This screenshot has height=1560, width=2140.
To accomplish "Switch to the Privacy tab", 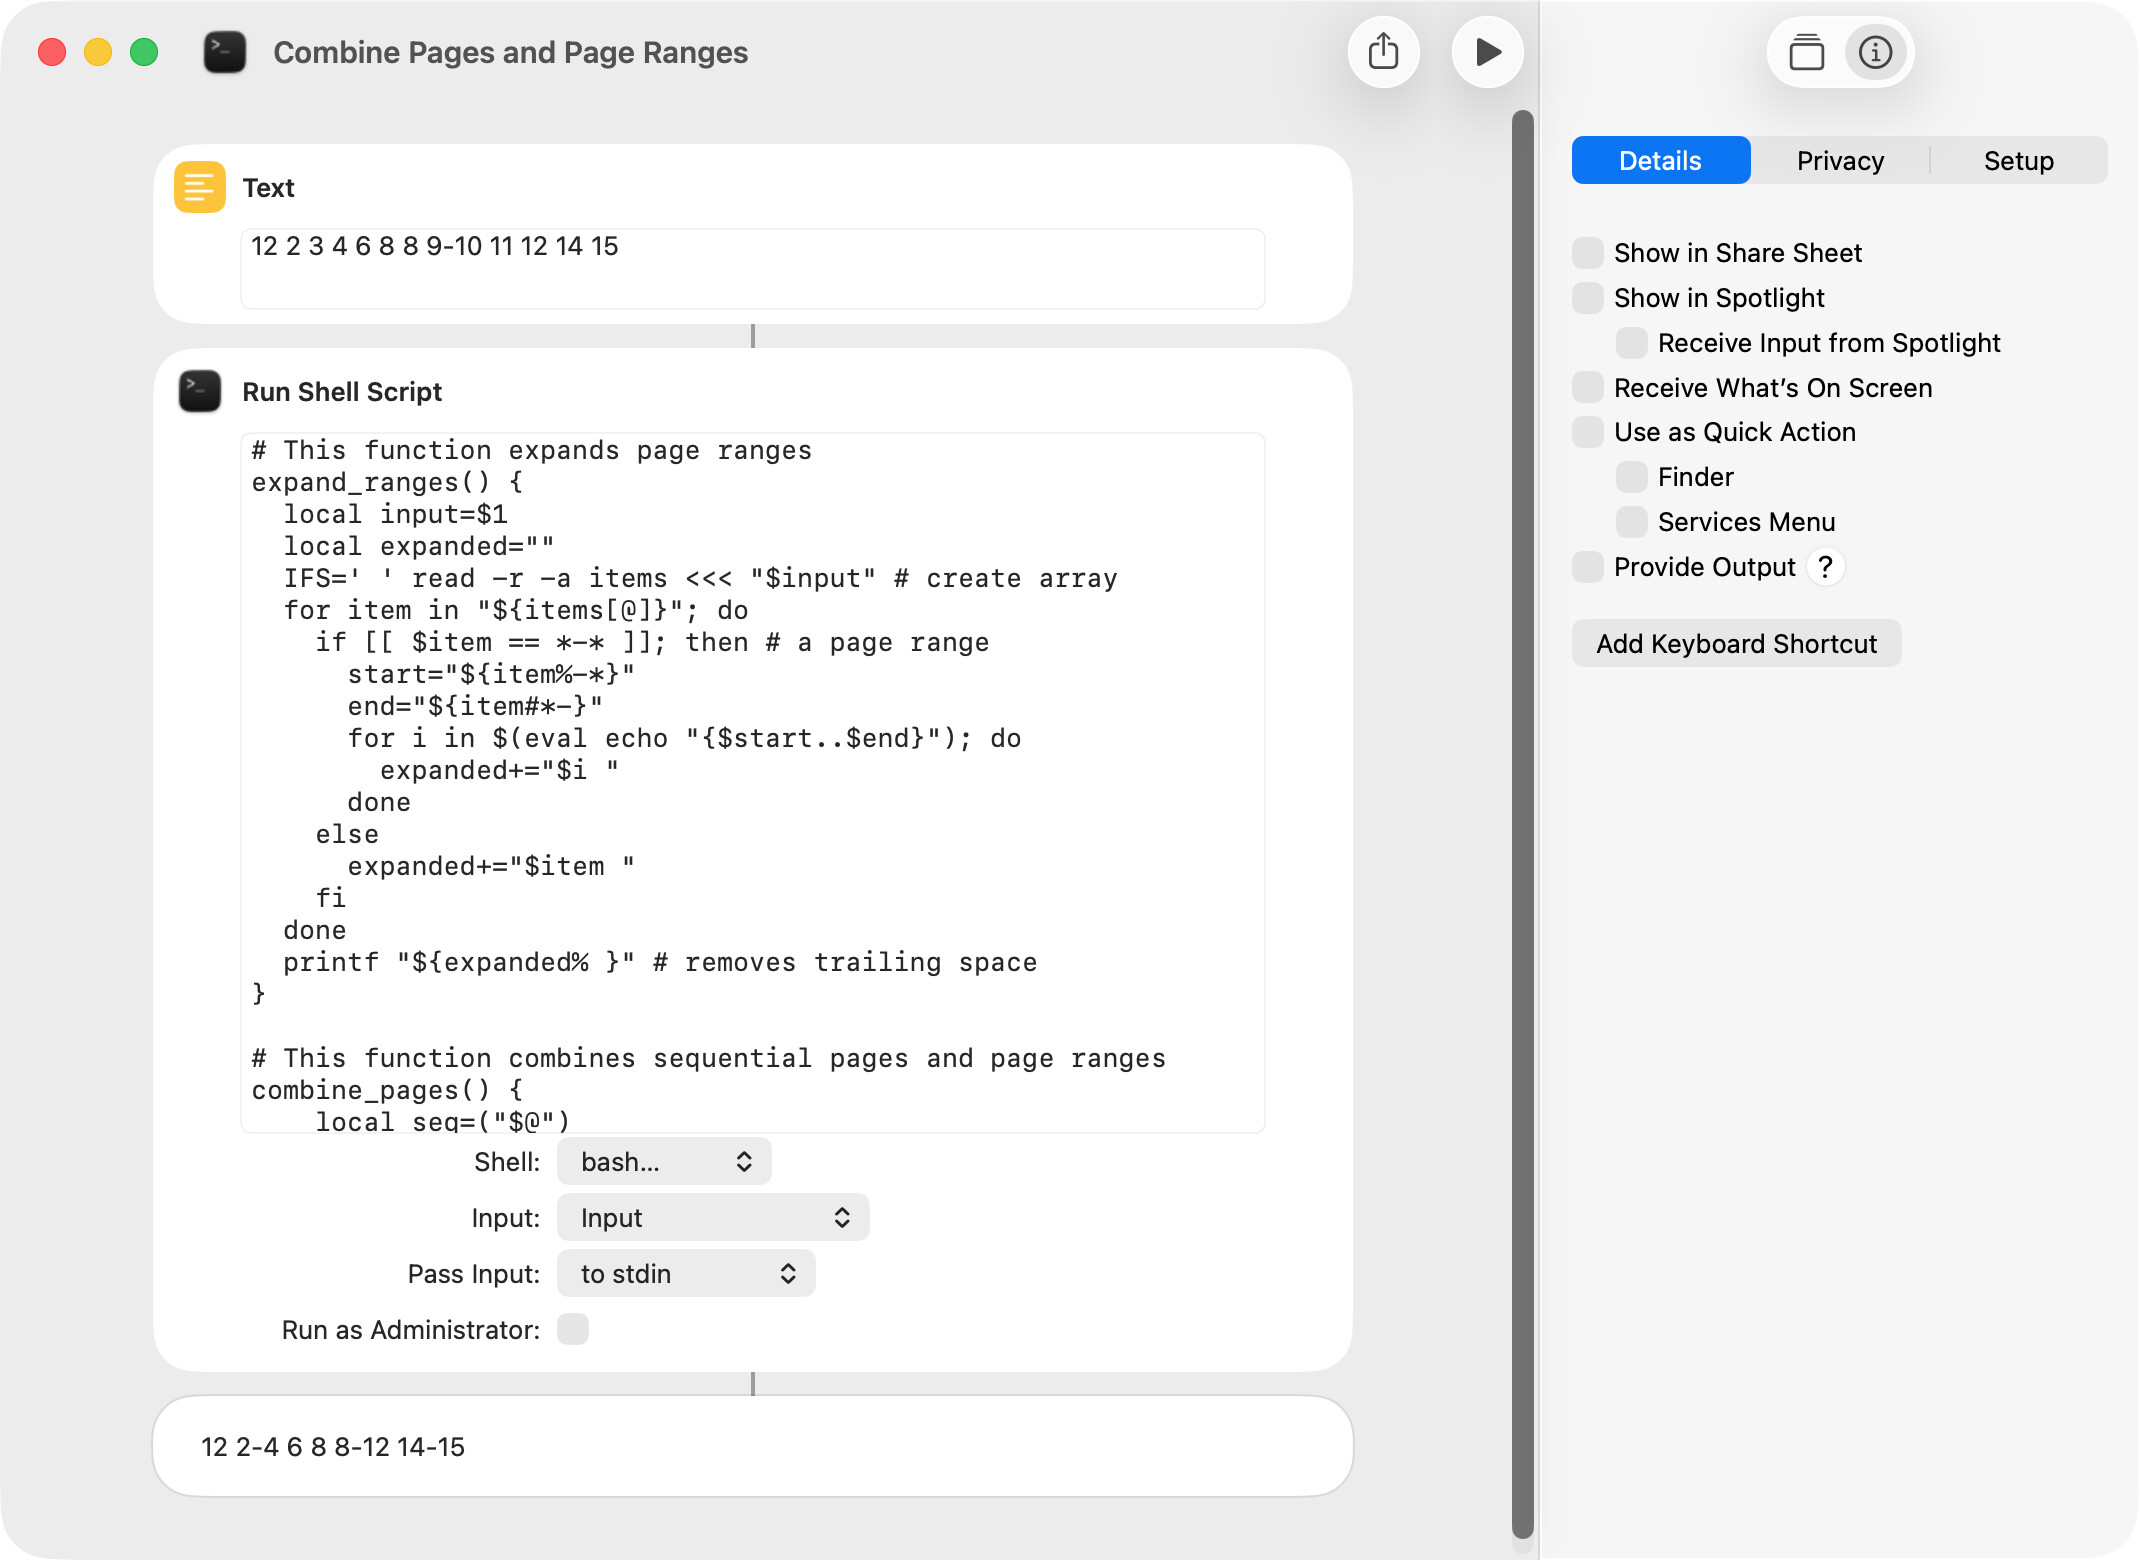I will (x=1840, y=161).
